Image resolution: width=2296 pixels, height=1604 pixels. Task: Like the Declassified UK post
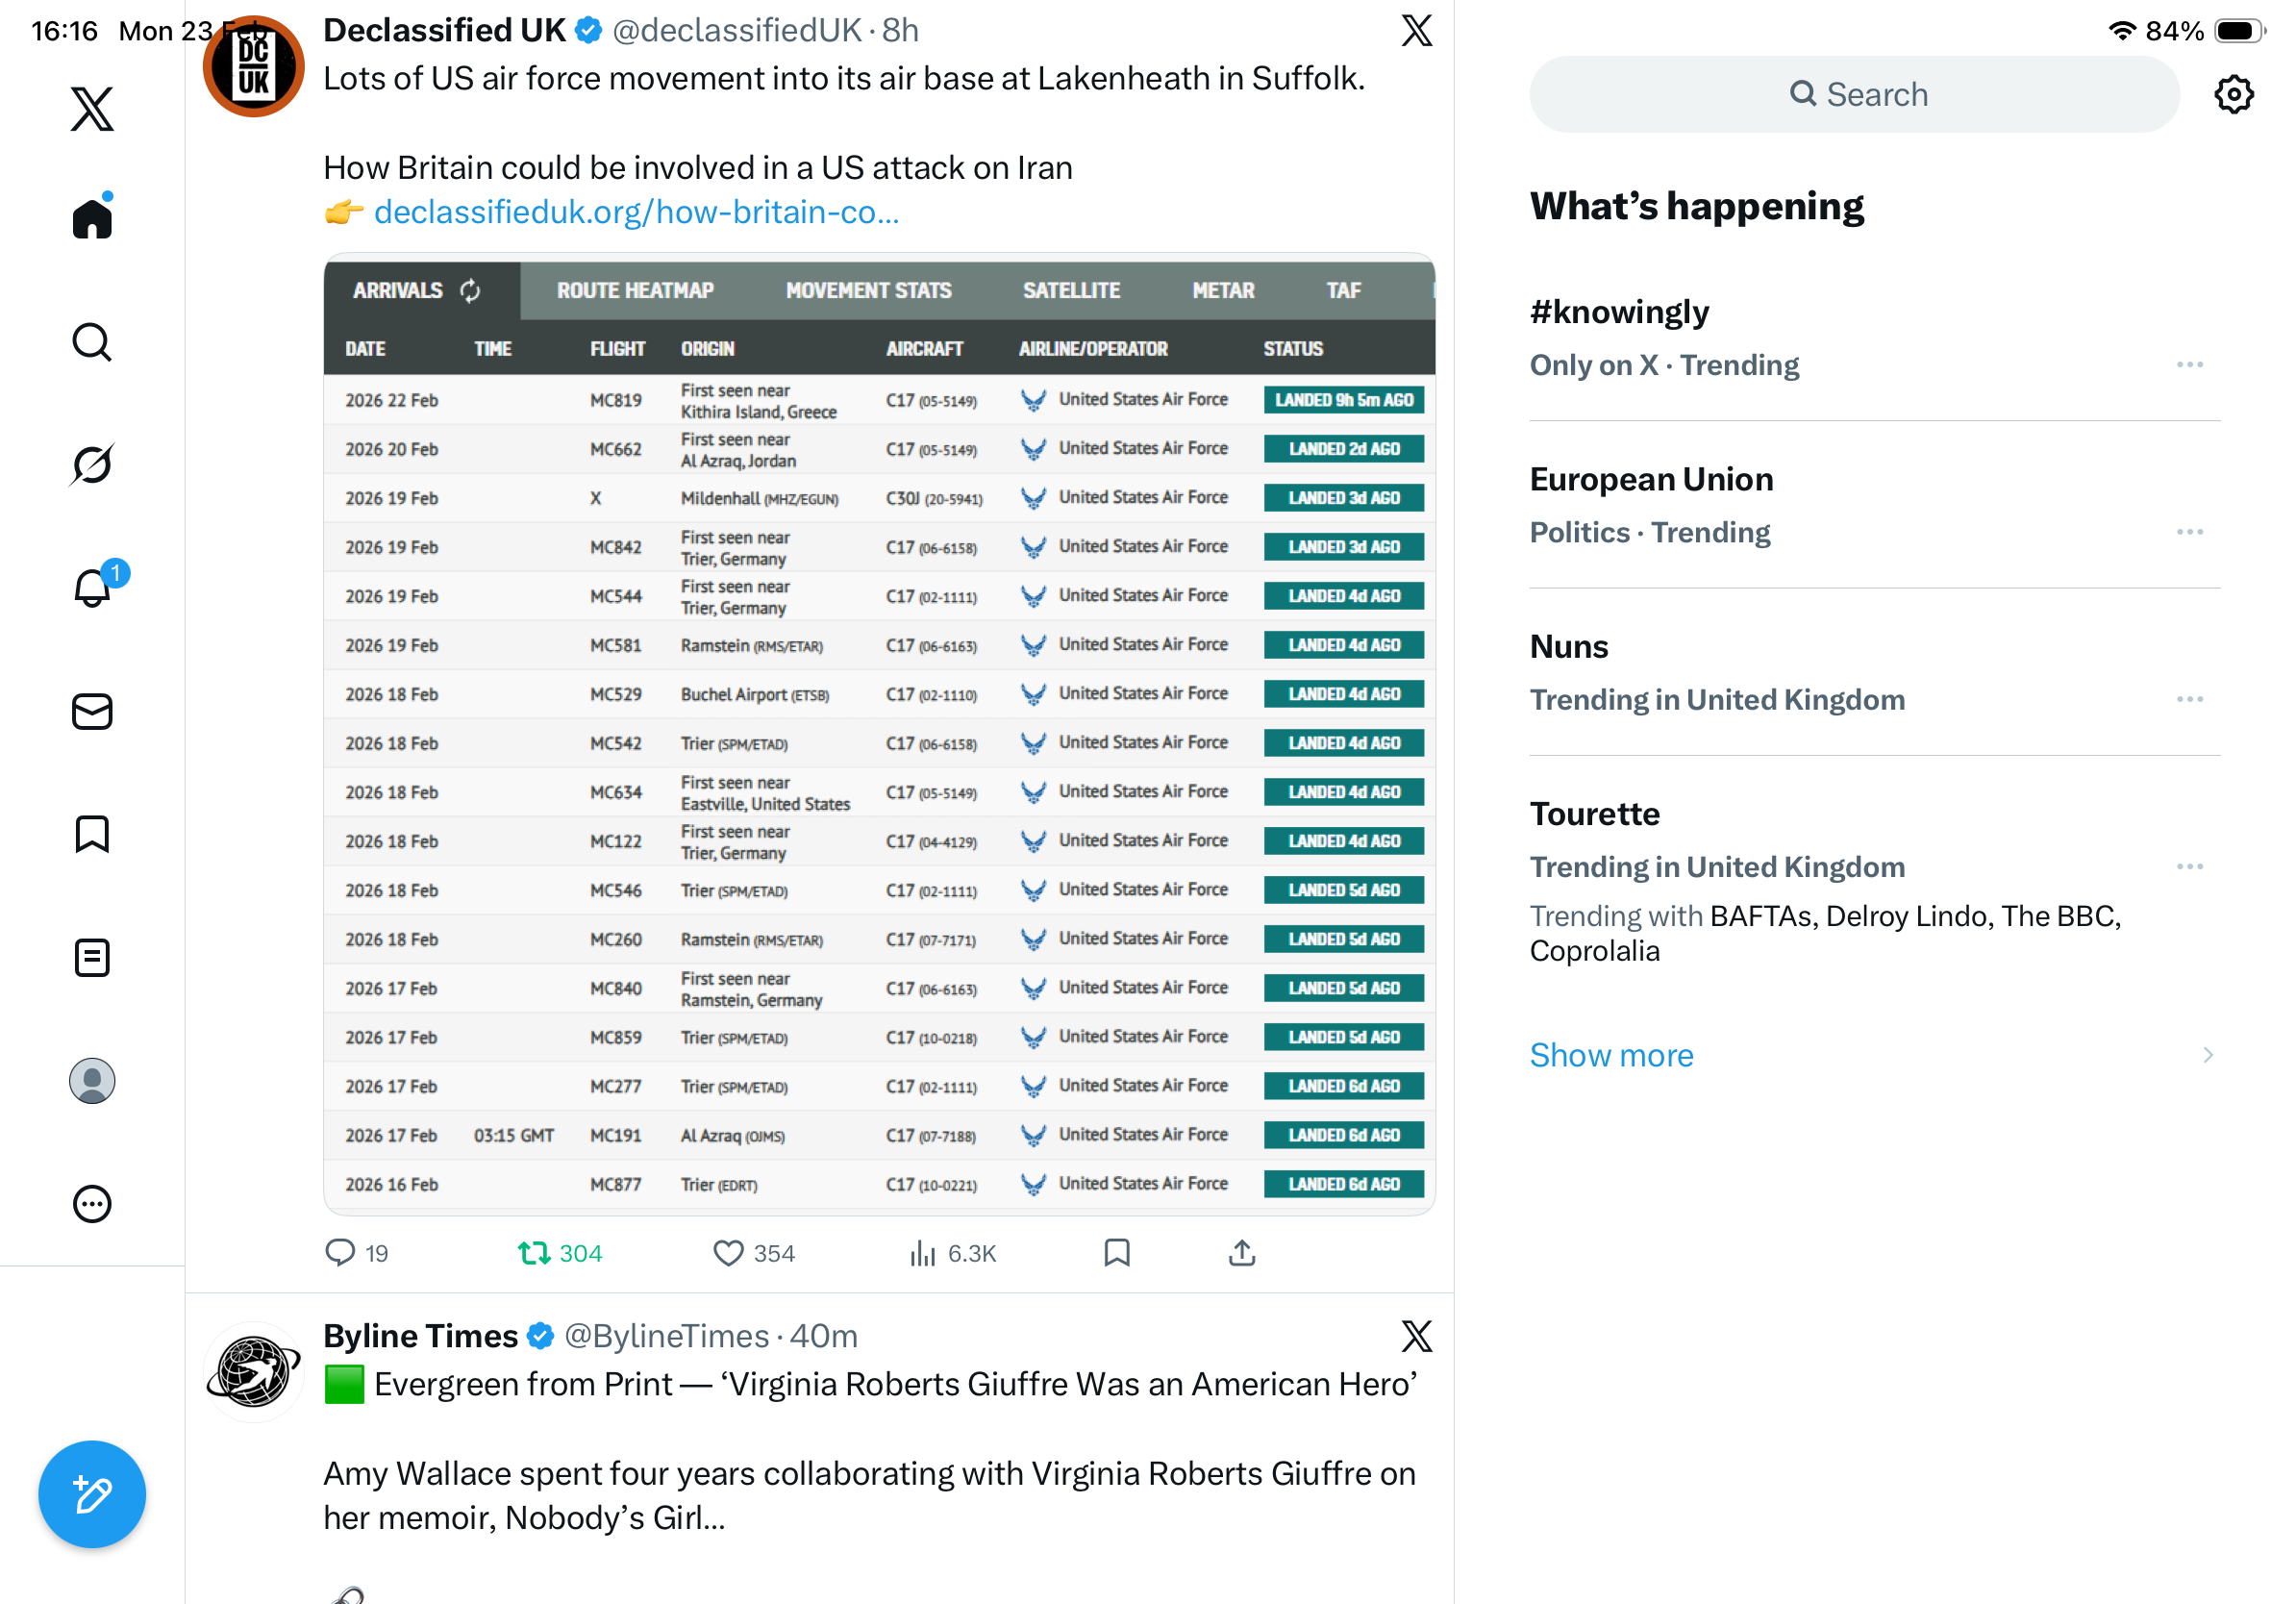point(728,1253)
